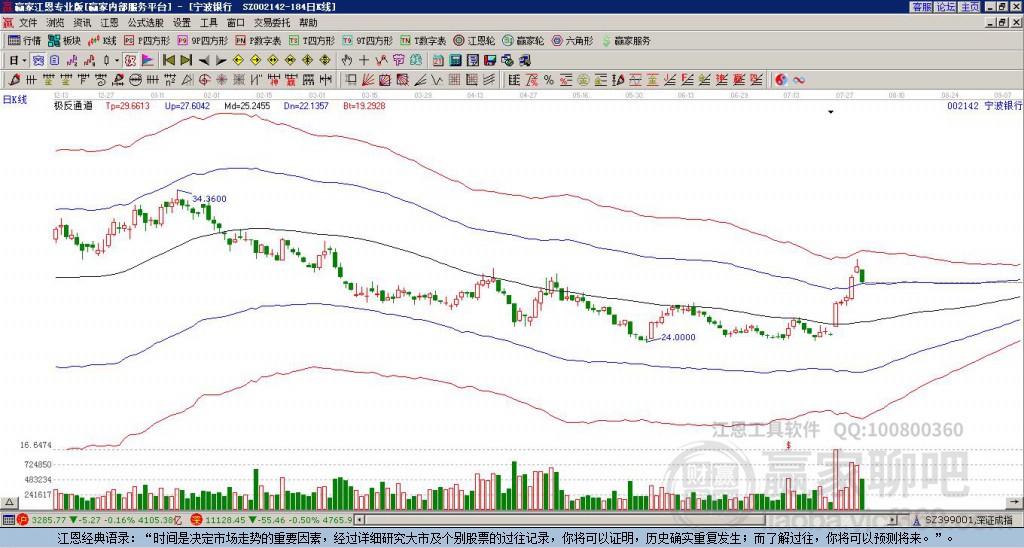Open the 赢家轮 tool

coord(523,40)
